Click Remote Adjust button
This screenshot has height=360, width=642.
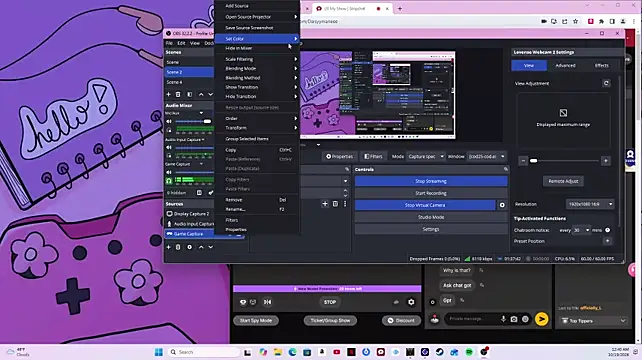563,181
